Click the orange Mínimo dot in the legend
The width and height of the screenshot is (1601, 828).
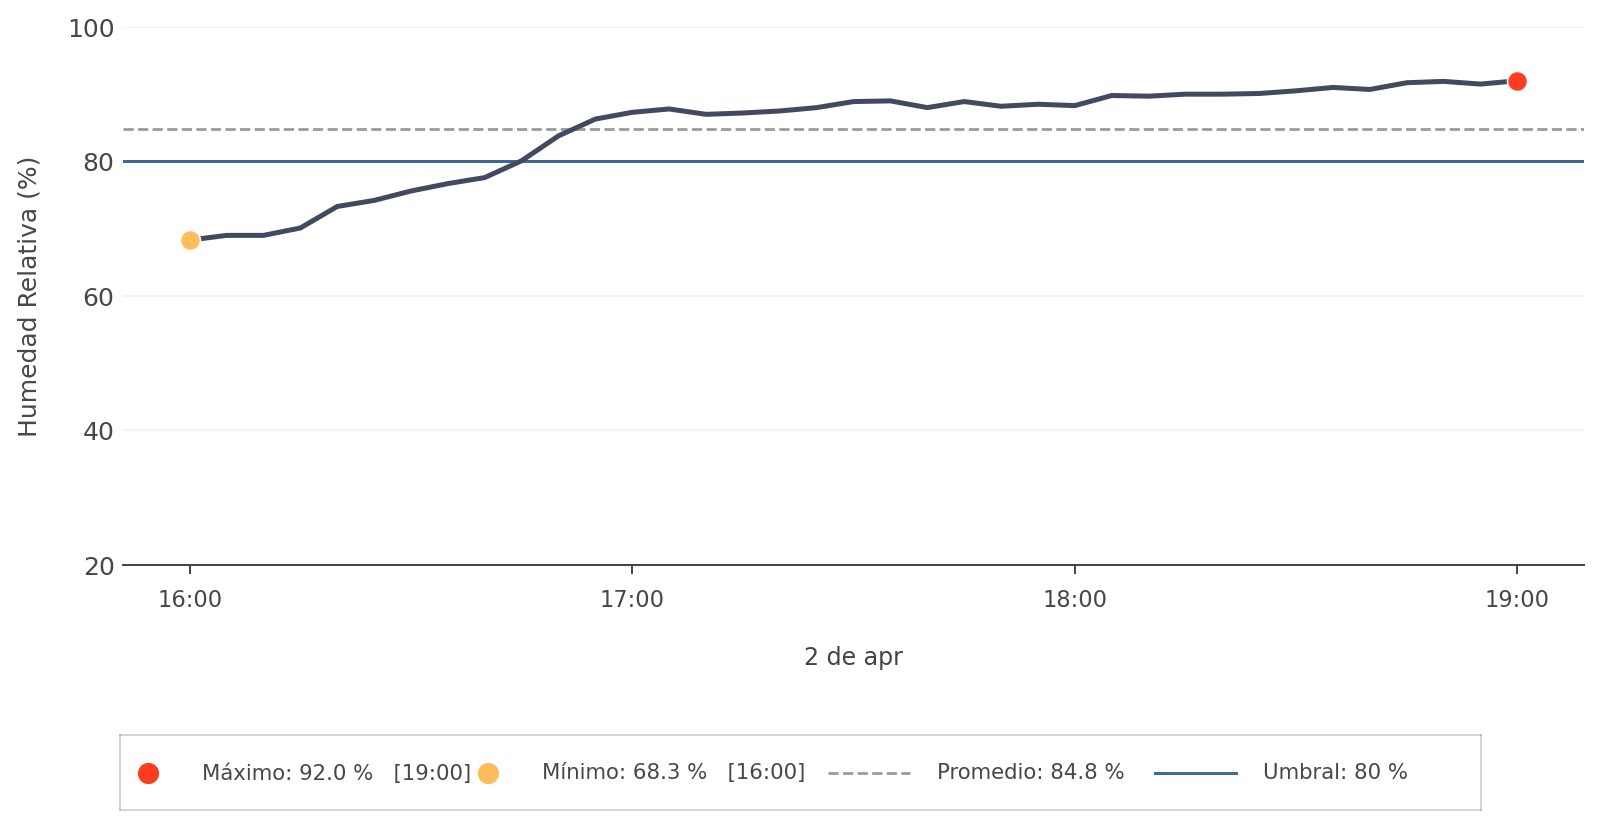[488, 773]
